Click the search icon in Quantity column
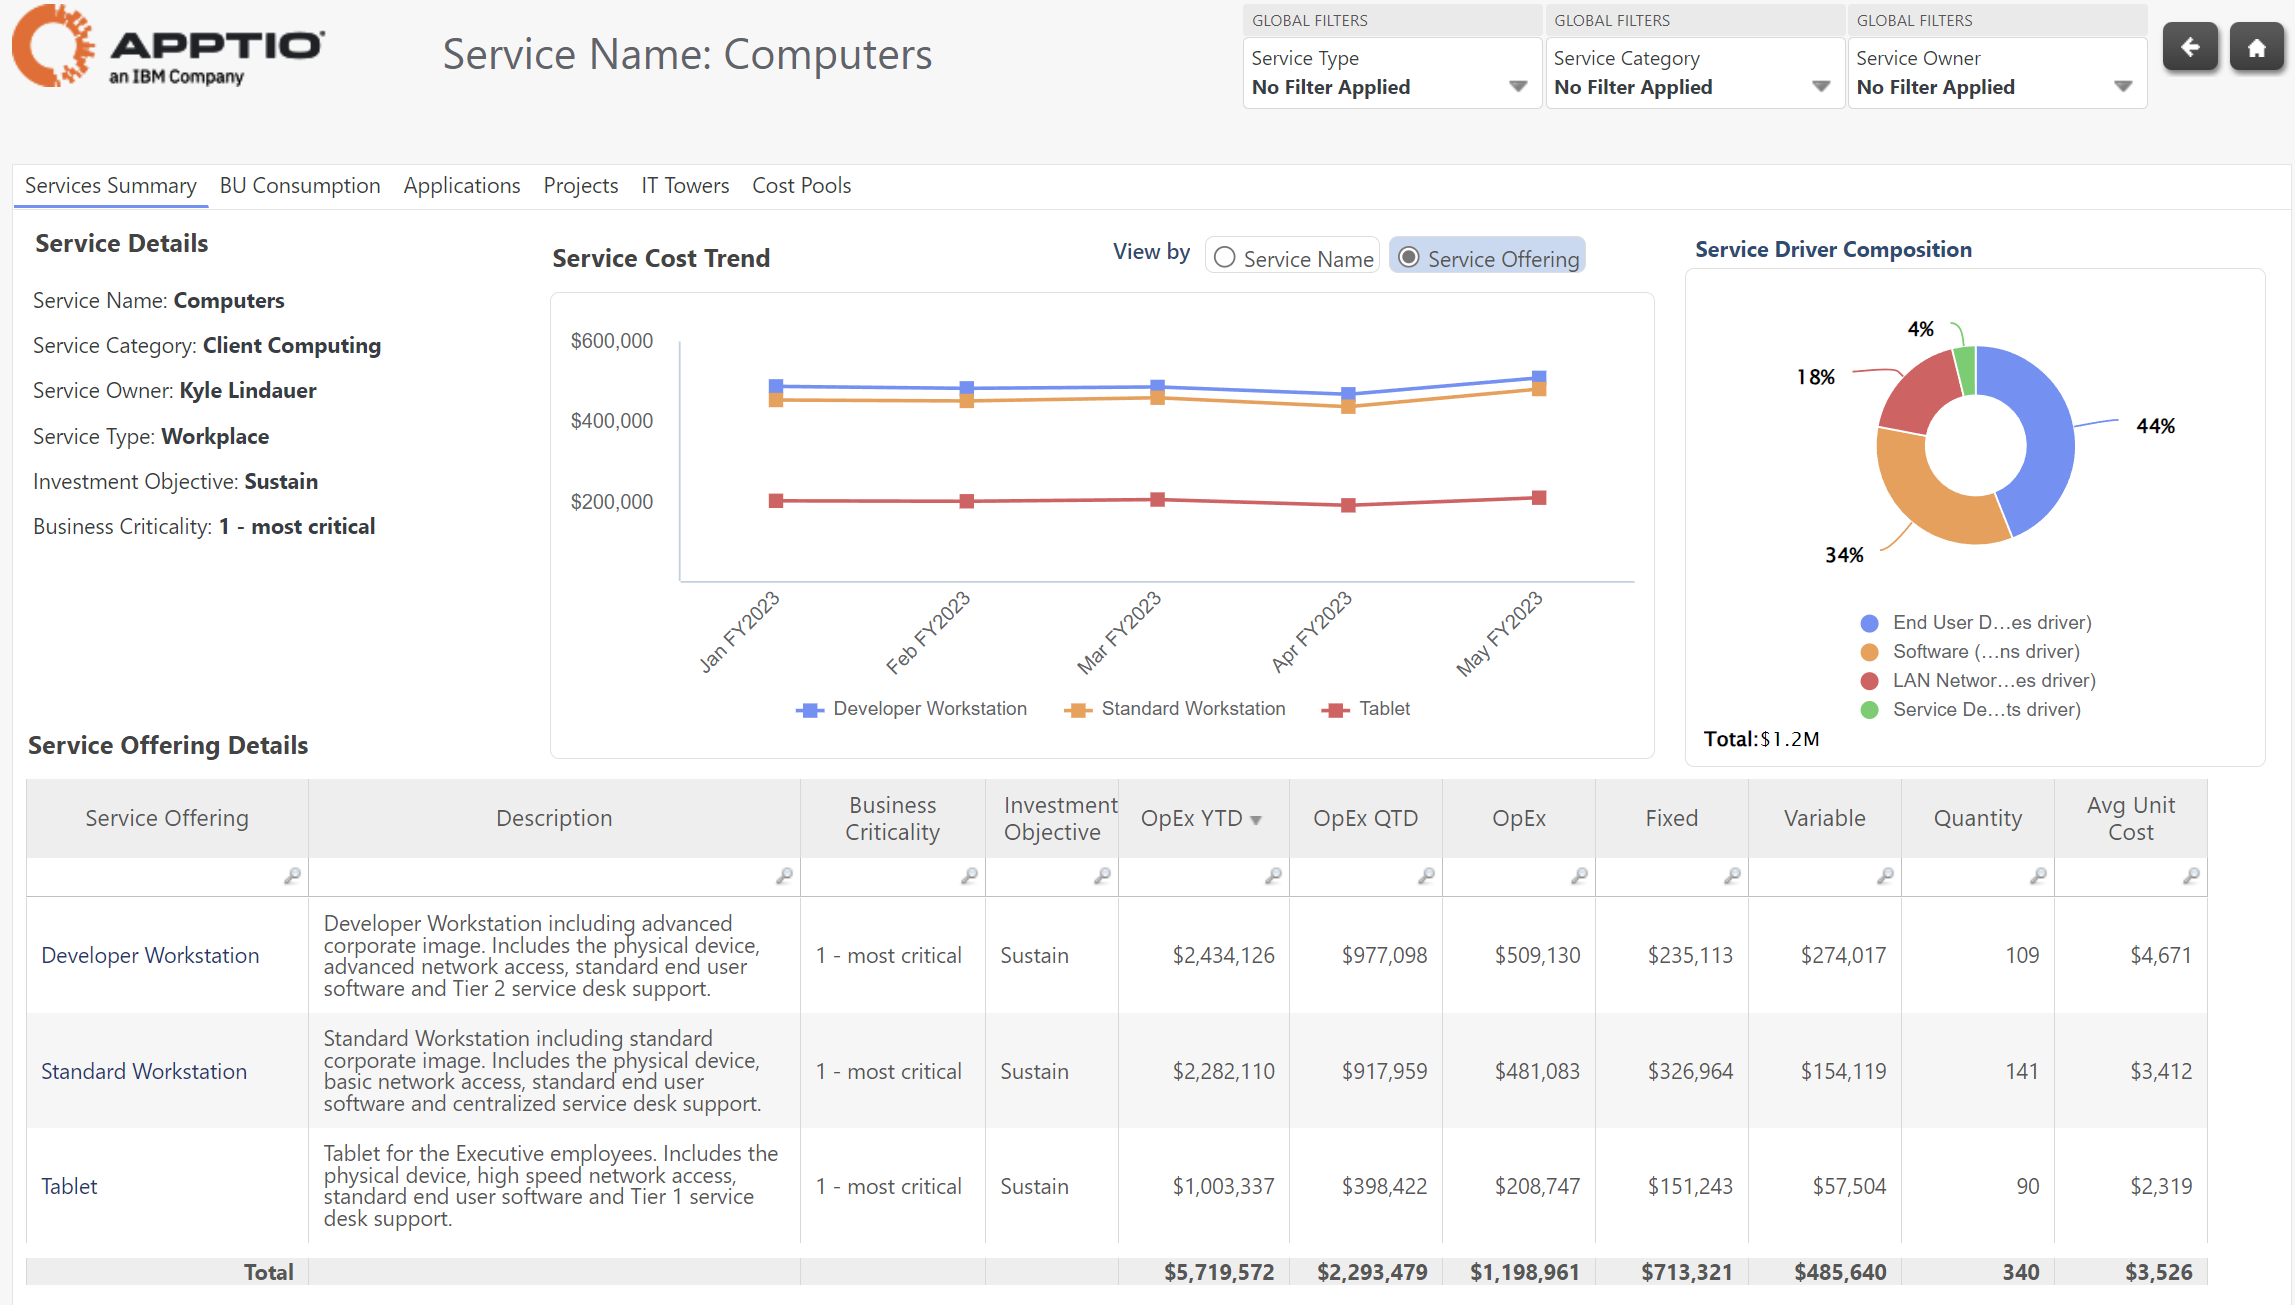Screen dimensions: 2295x1305 [2038, 876]
